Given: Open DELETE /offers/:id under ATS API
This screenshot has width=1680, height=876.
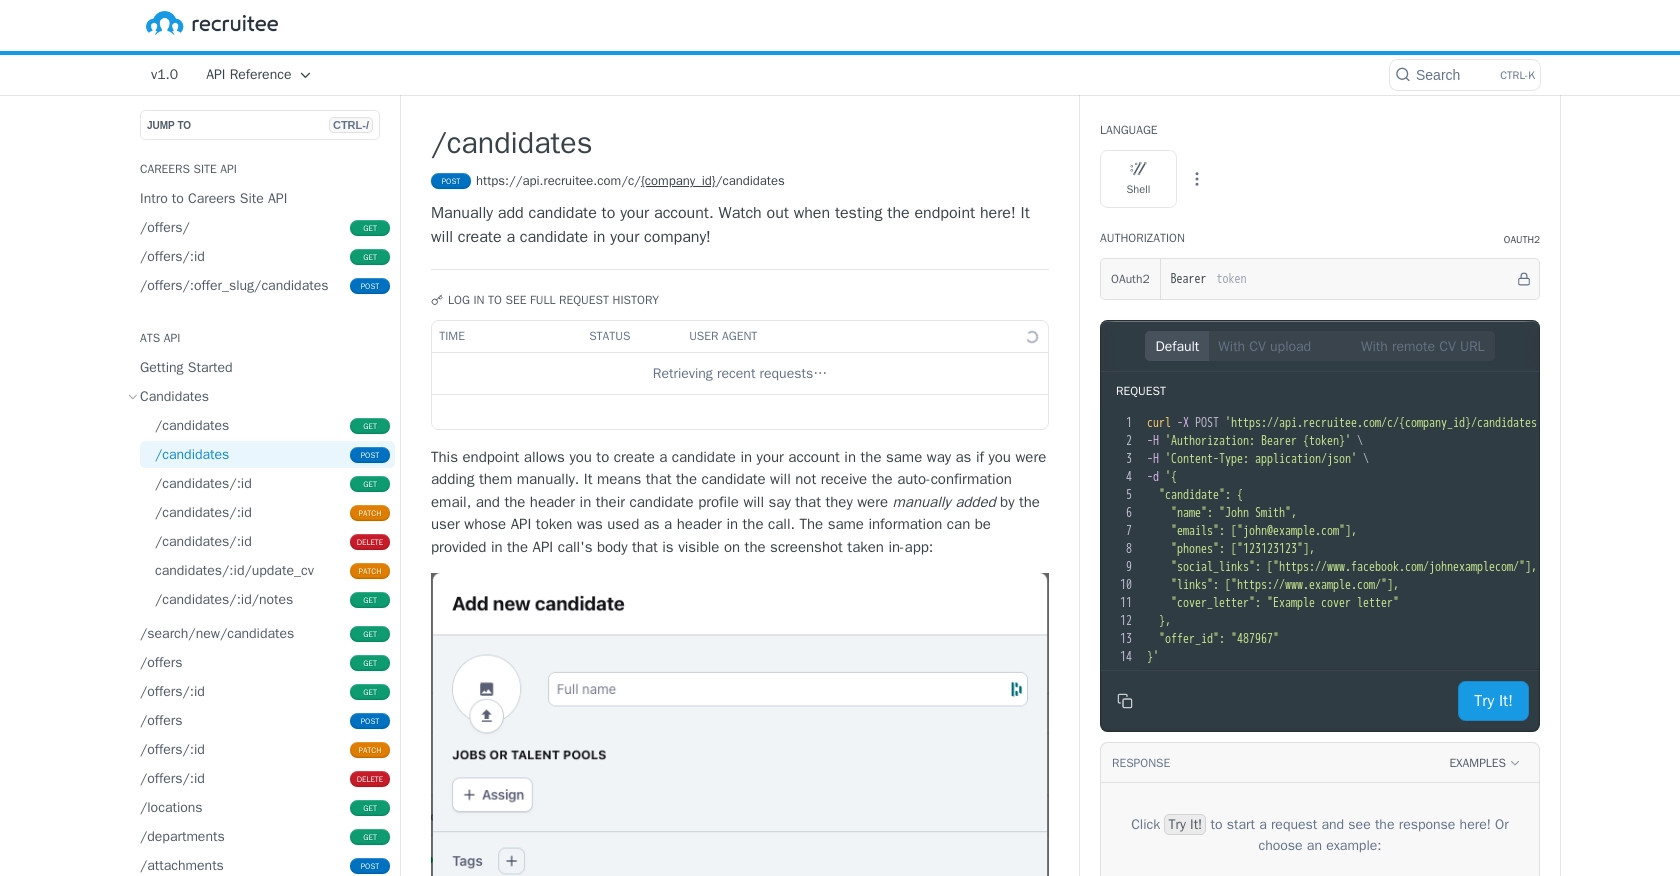Looking at the screenshot, I should 265,779.
